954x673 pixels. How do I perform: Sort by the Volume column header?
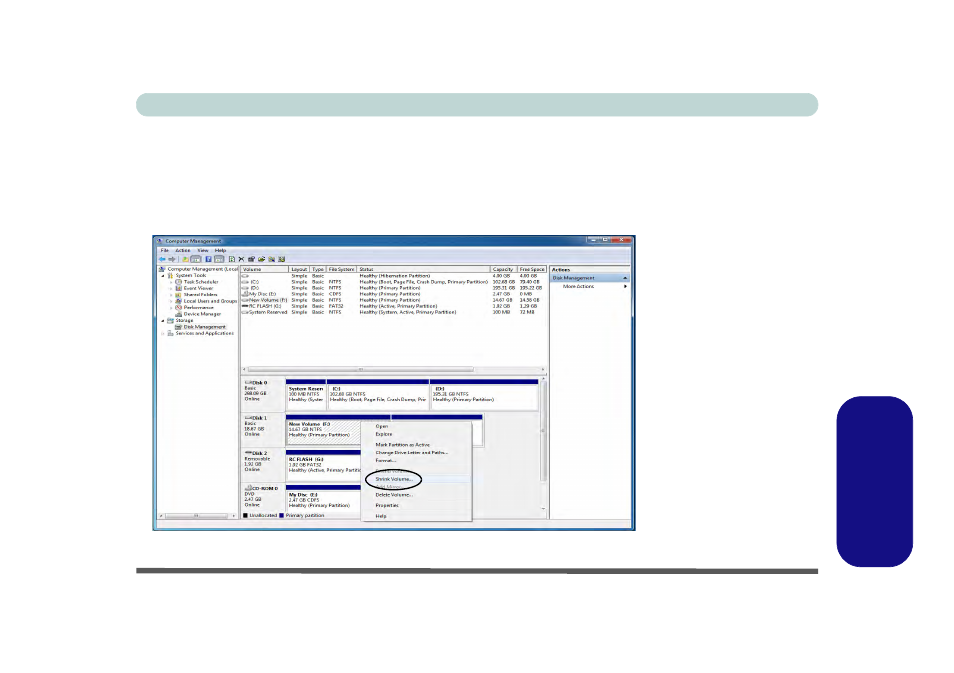265,269
